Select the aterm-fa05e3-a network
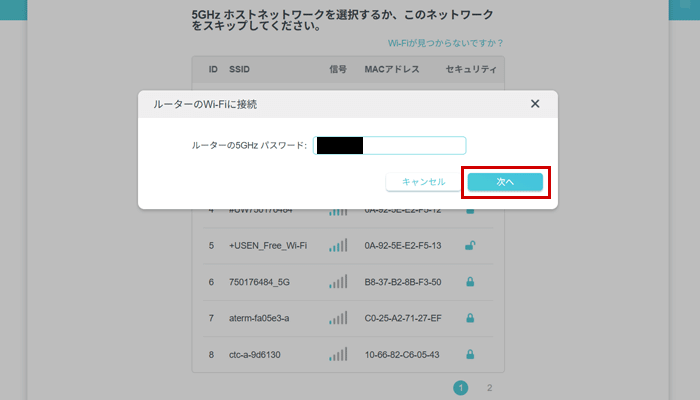700x400 pixels. (x=348, y=318)
